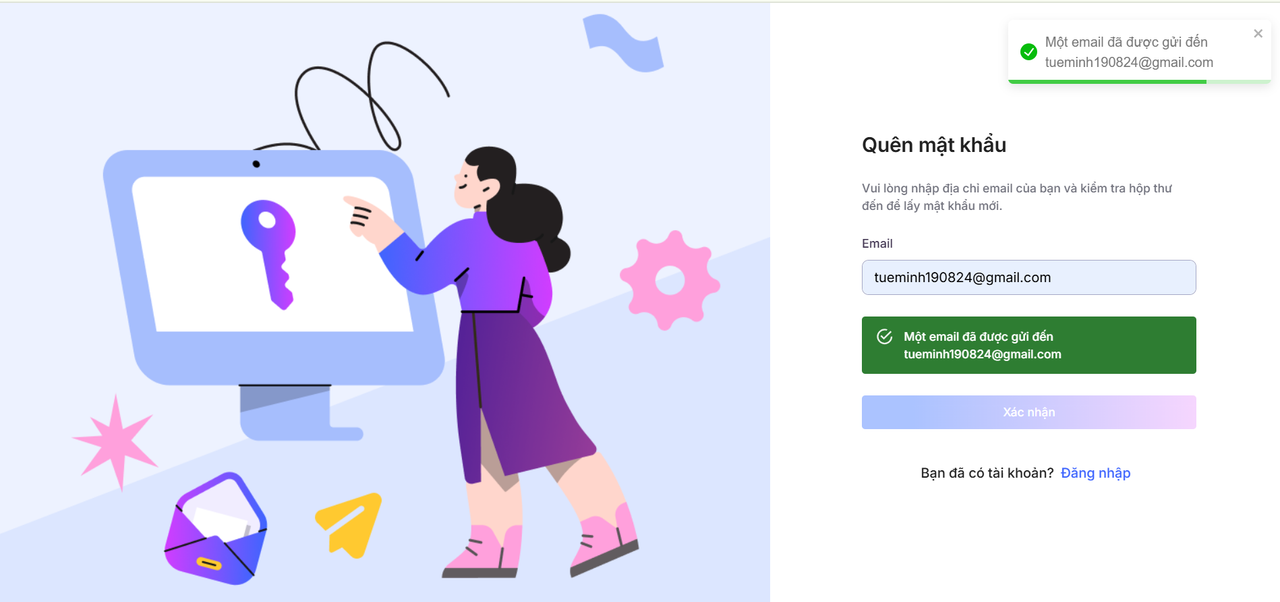Click the password instructions paragraph
Image resolution: width=1280 pixels, height=602 pixels.
tap(1017, 197)
